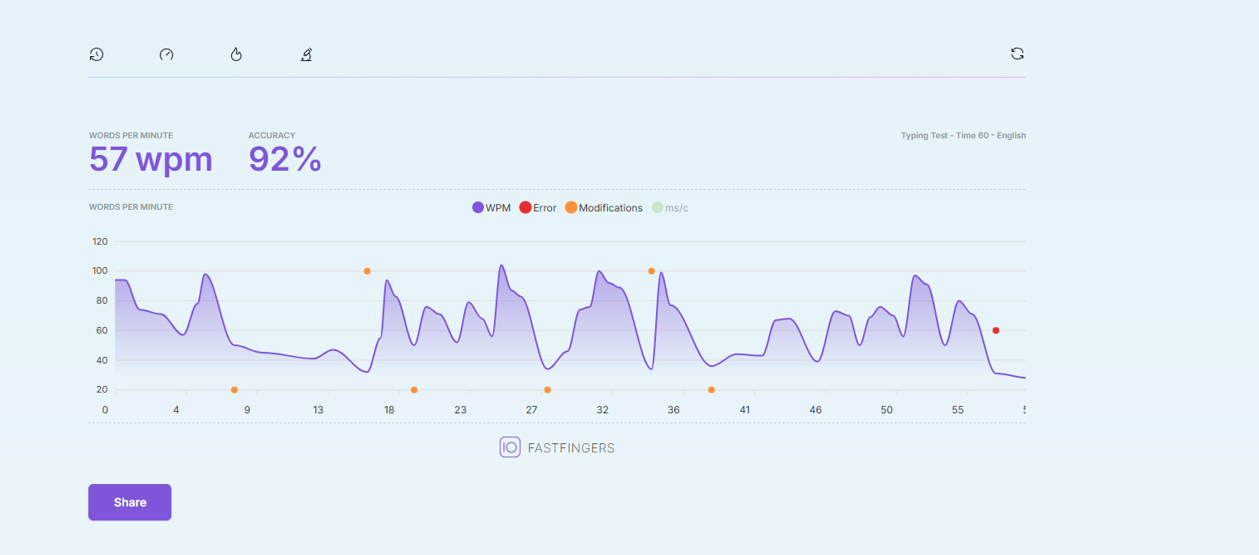Screen dimensions: 1259x555
Task: Click the flame streak icon
Action: 236,54
